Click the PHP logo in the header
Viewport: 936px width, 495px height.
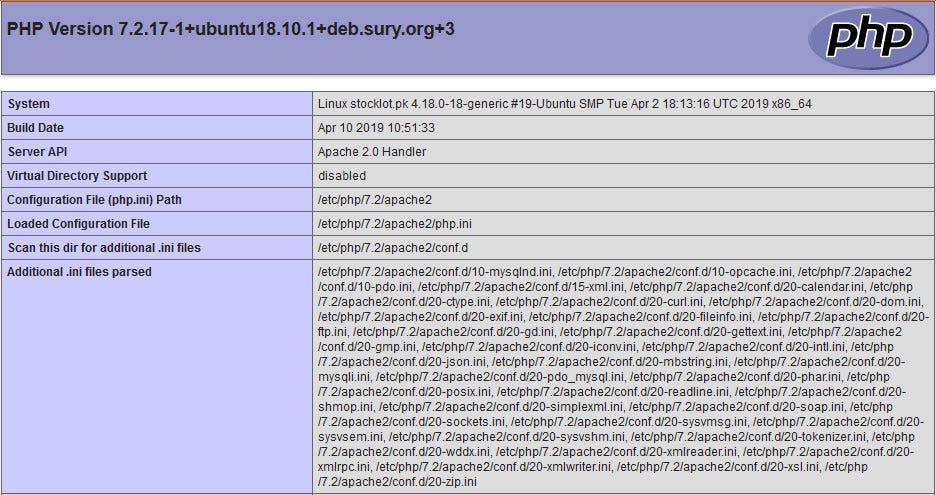click(x=869, y=38)
